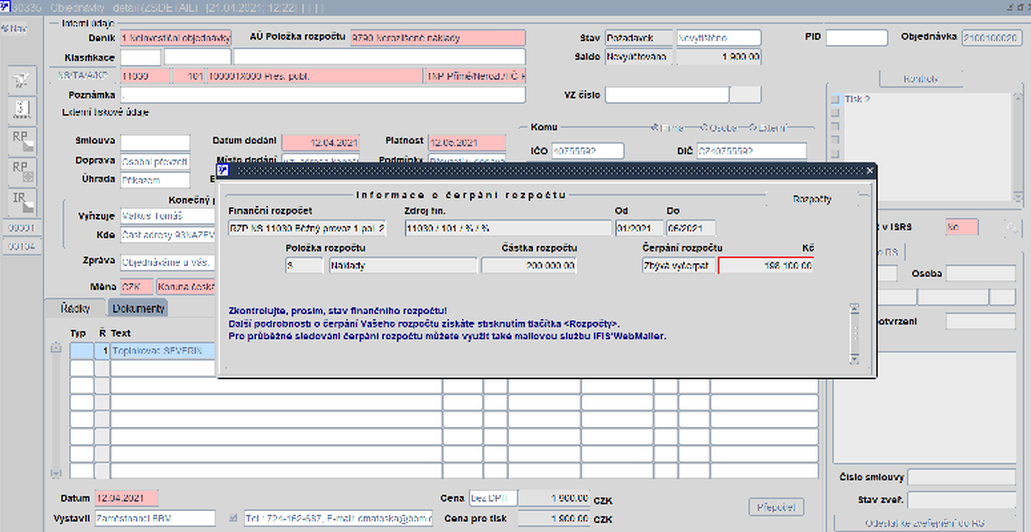Image resolution: width=1031 pixels, height=532 pixels.
Task: Click the application icon in main title bar
Action: pyautogui.click(x=5, y=7)
